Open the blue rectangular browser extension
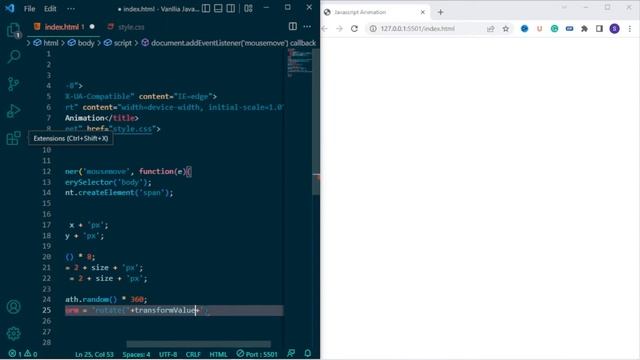The height and width of the screenshot is (360, 640). click(569, 29)
